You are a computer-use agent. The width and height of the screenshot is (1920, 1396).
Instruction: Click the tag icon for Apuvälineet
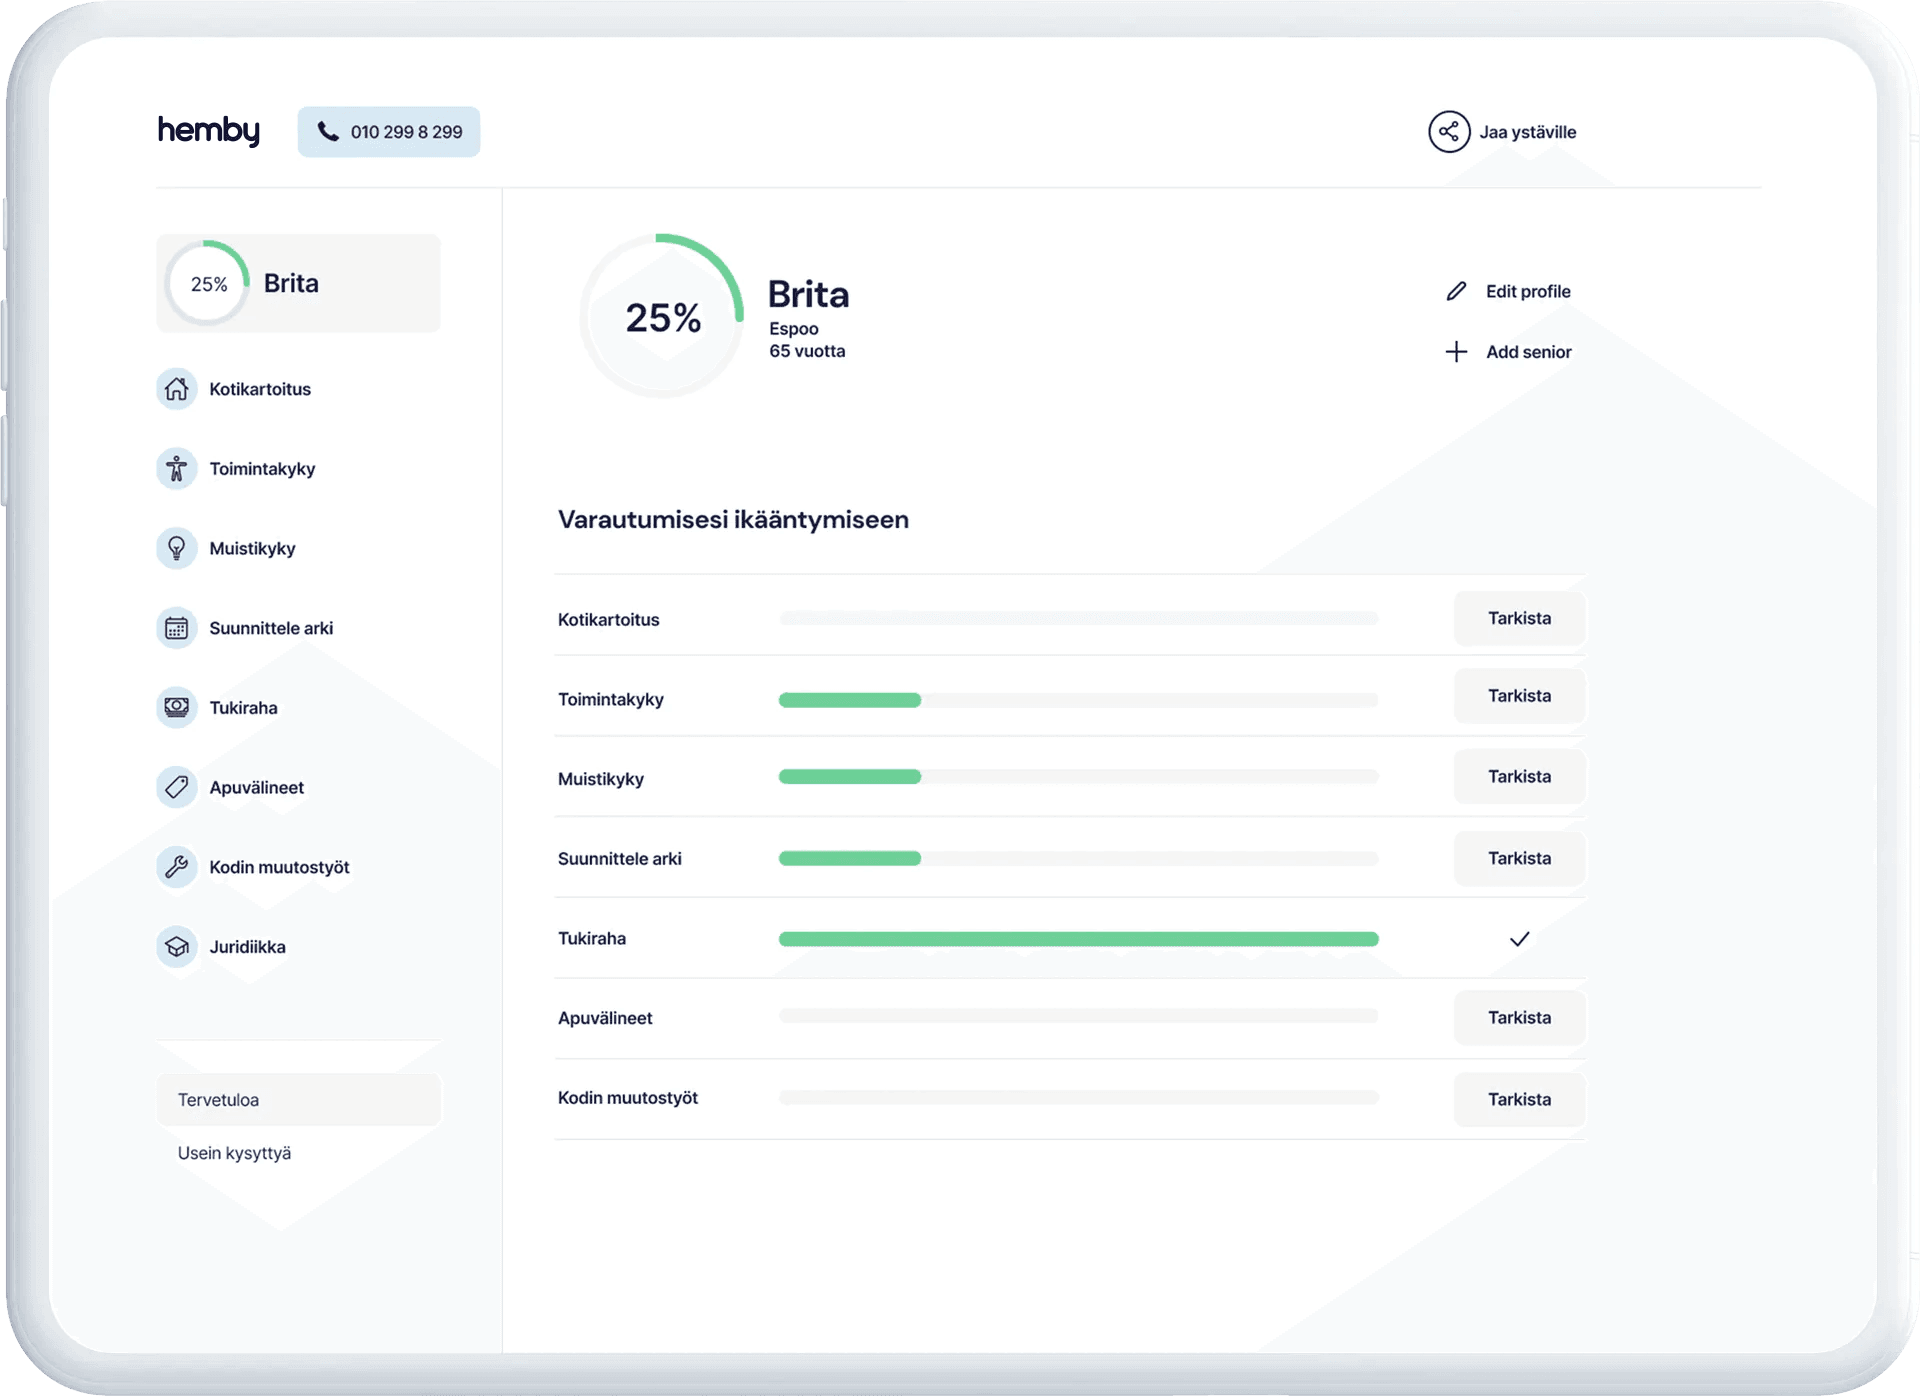[x=177, y=787]
